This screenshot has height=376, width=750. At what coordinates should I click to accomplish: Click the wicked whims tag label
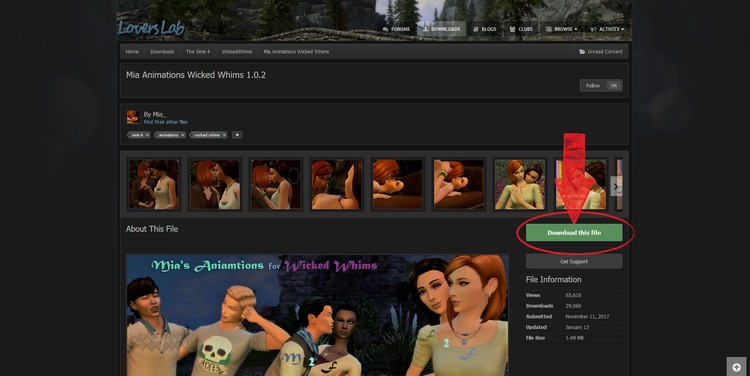[207, 135]
